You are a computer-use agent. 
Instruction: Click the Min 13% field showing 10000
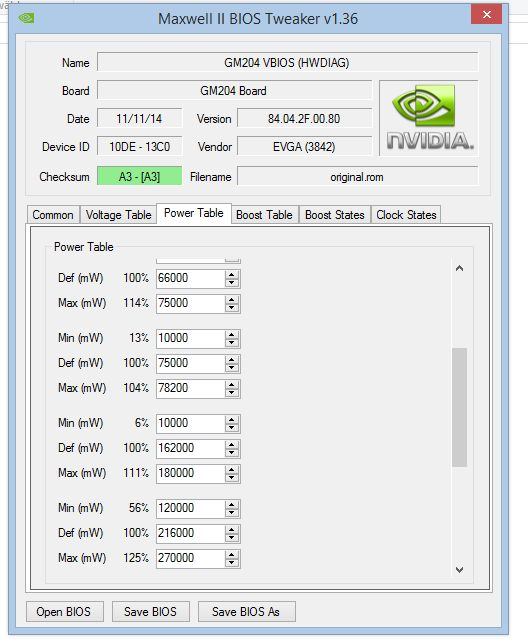tap(191, 338)
